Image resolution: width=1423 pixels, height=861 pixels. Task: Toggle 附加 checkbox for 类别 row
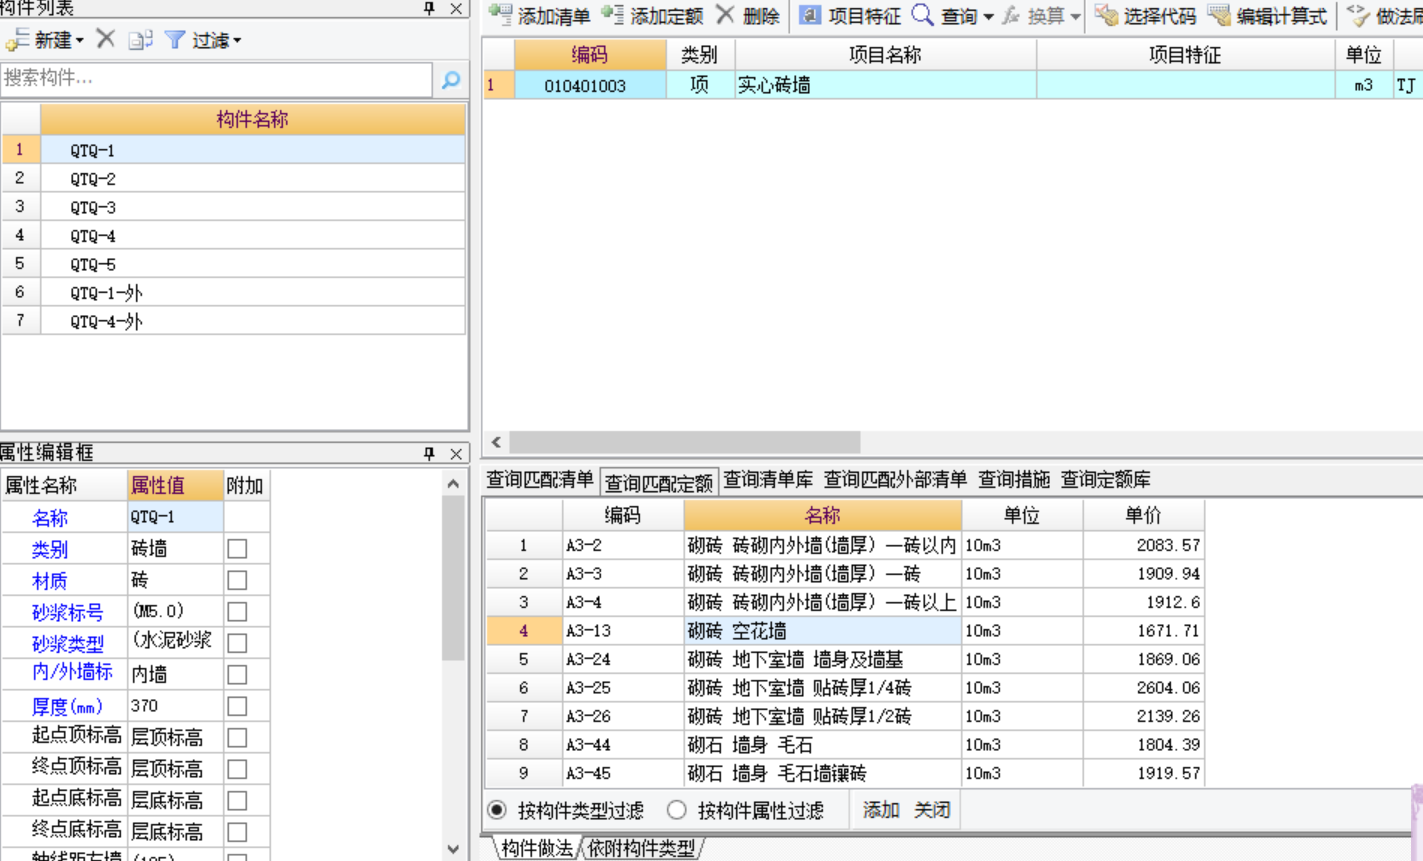(237, 549)
